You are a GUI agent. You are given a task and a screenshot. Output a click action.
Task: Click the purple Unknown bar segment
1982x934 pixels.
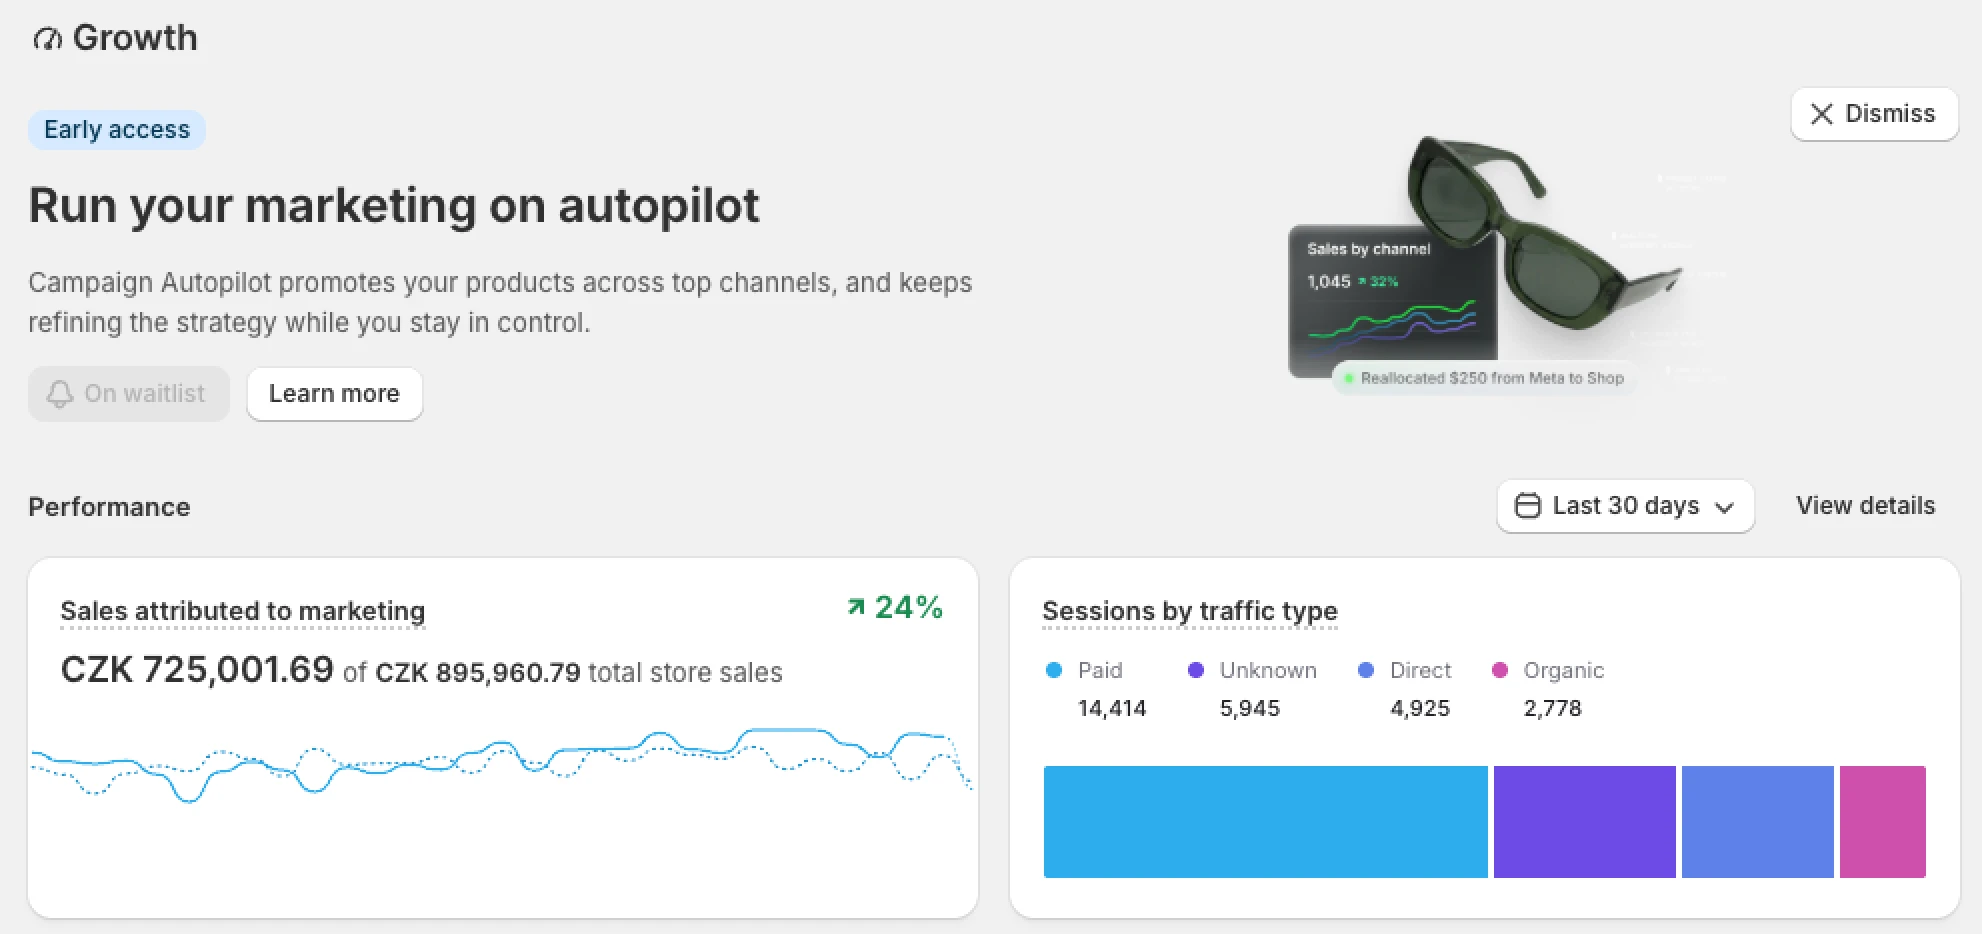coord(1585,822)
